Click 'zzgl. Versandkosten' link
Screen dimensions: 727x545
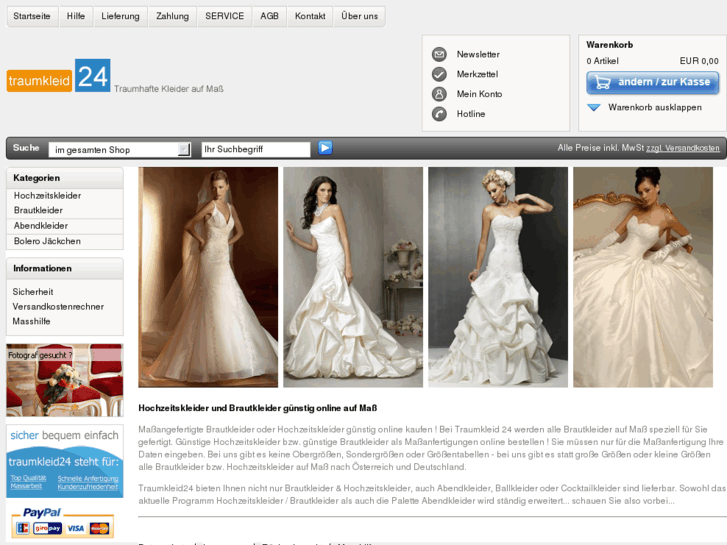pyautogui.click(x=683, y=148)
